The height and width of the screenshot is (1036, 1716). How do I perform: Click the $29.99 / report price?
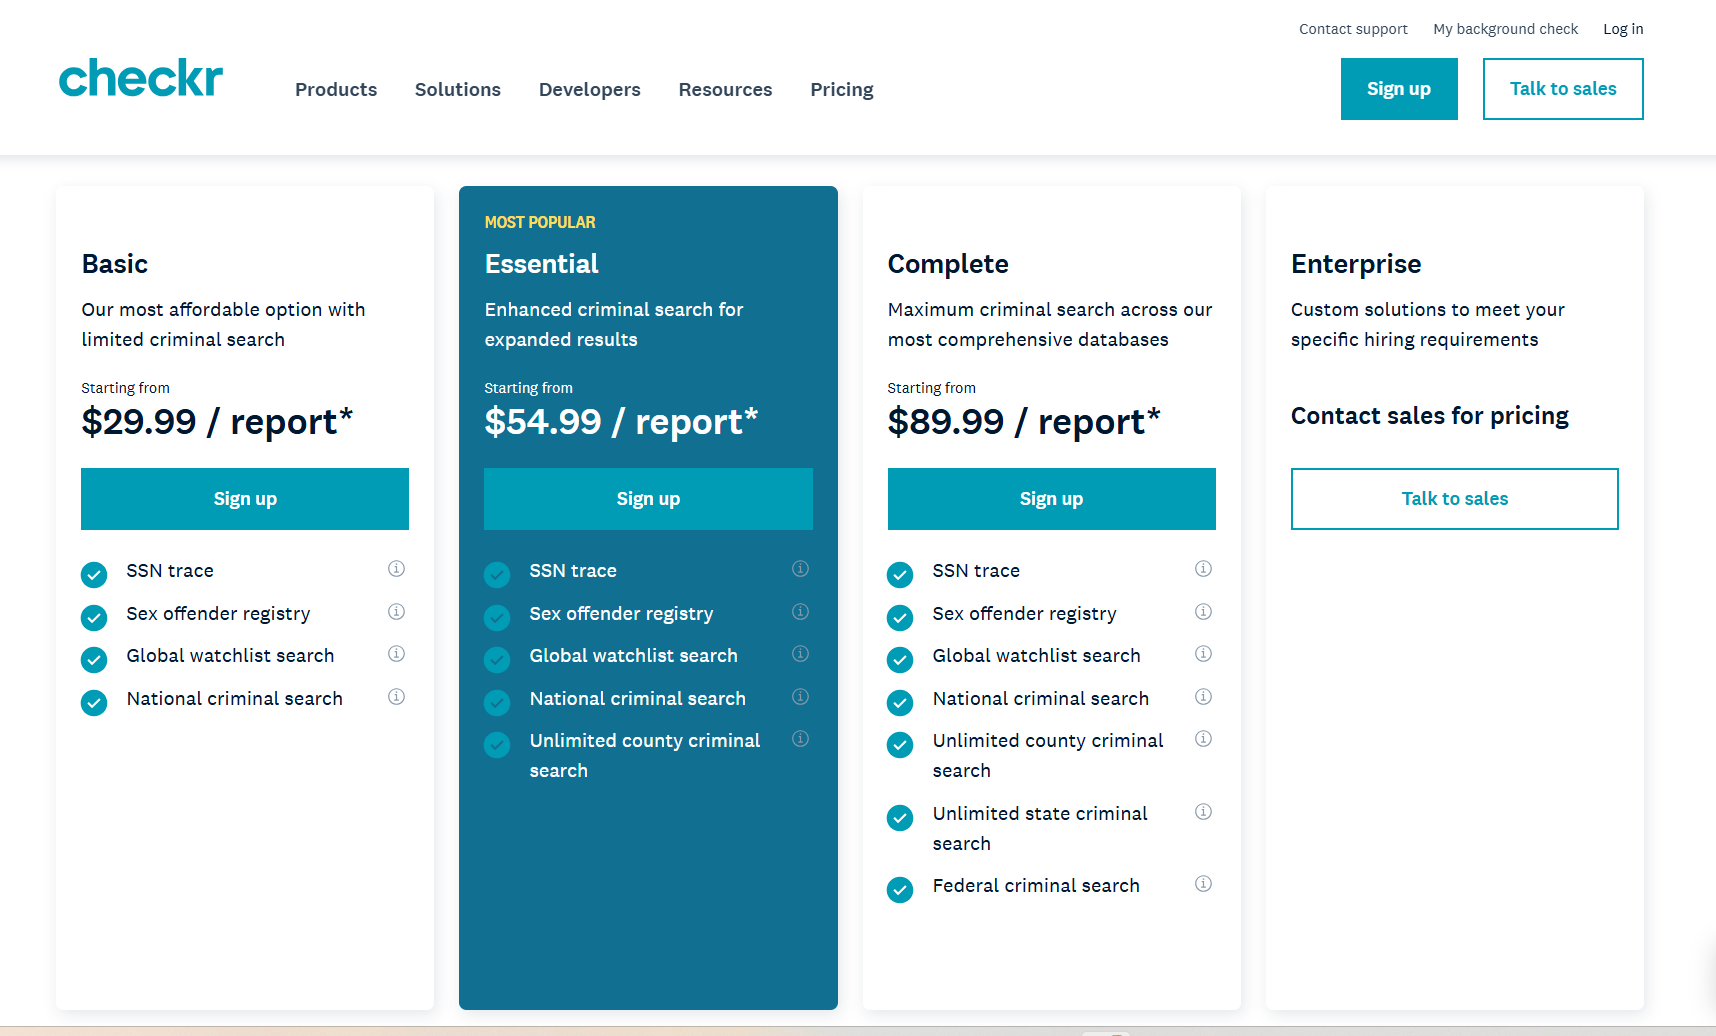pyautogui.click(x=217, y=422)
